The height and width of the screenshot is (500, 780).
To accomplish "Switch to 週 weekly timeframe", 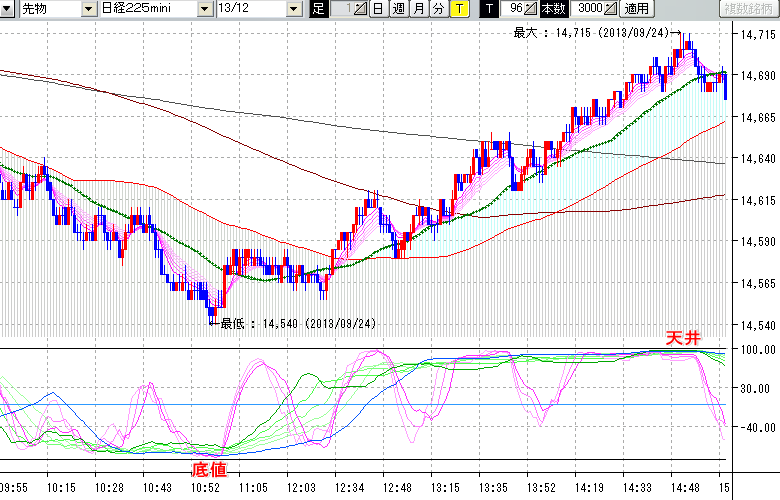I will coord(398,9).
